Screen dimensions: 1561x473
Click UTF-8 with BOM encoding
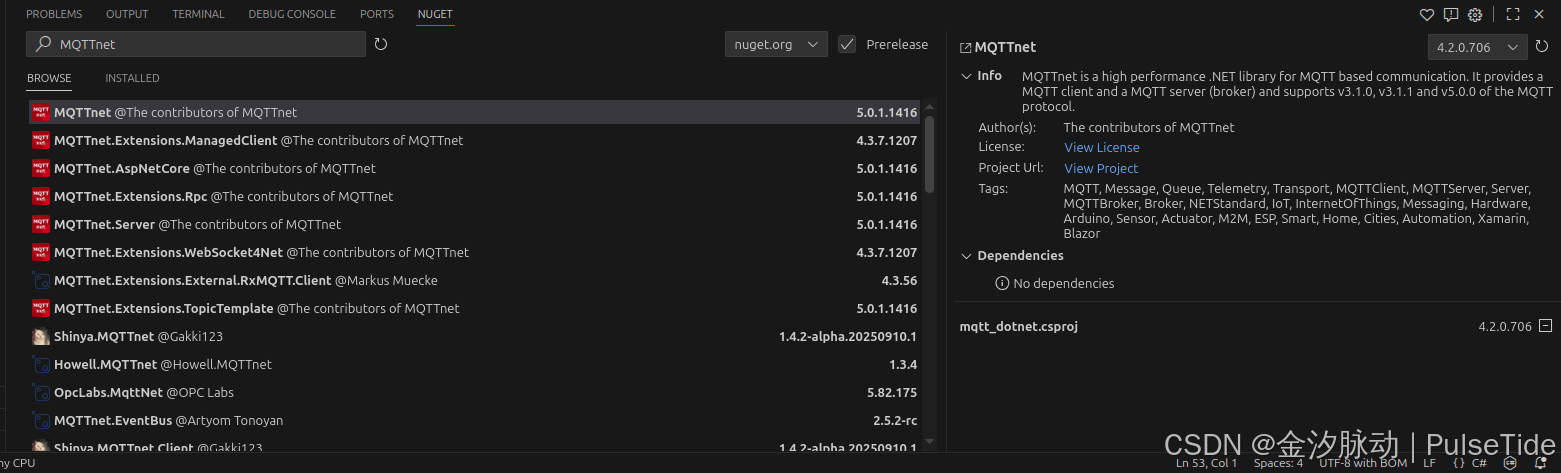[x=1363, y=463]
